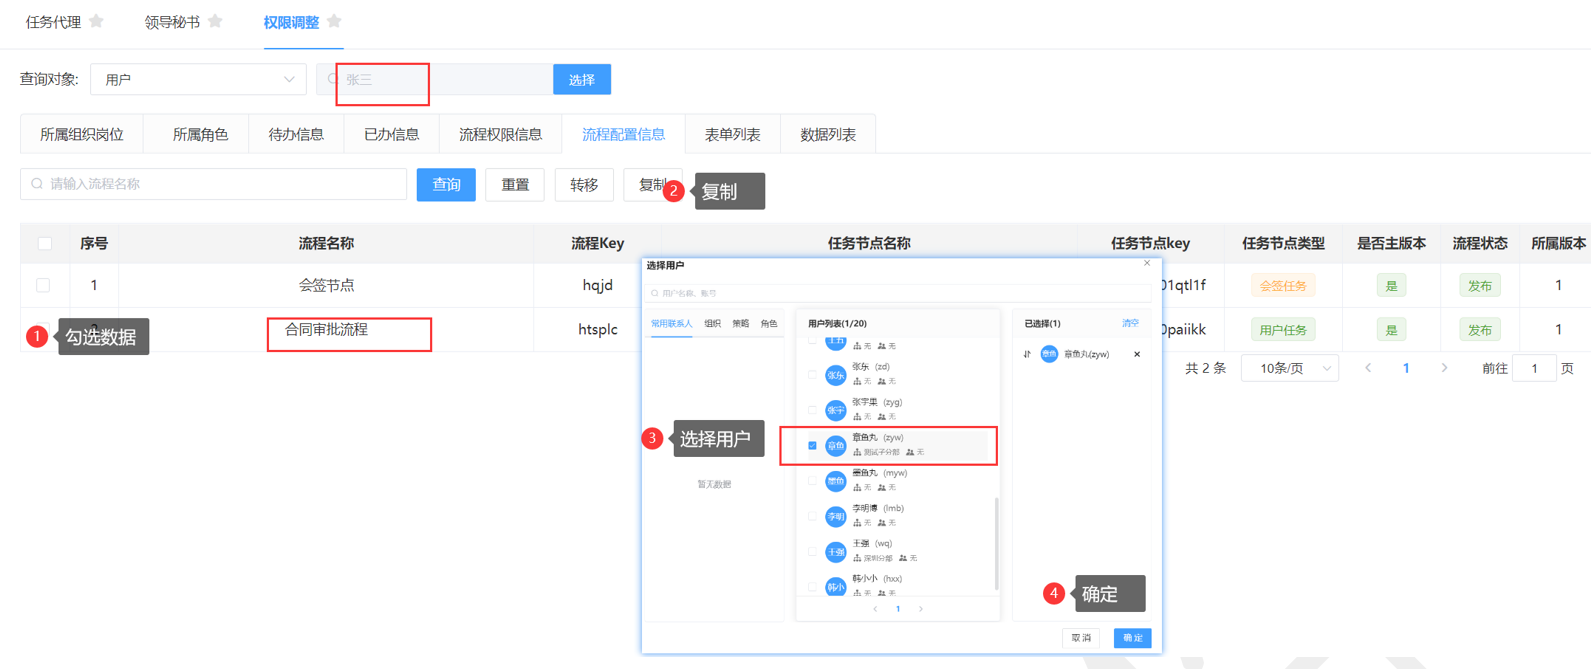Screen dimensions: 1591x669
Task: Tick the checkbox for 张东 (zd)
Action: coord(812,375)
